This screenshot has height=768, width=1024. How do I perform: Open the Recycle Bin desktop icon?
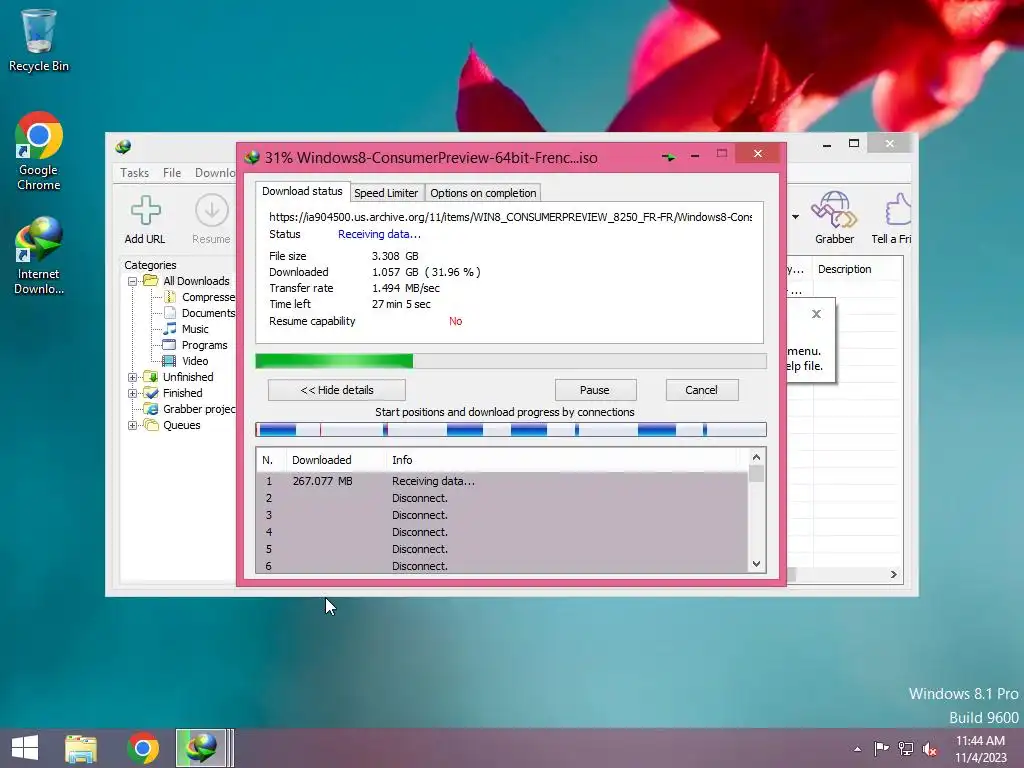coord(38,40)
